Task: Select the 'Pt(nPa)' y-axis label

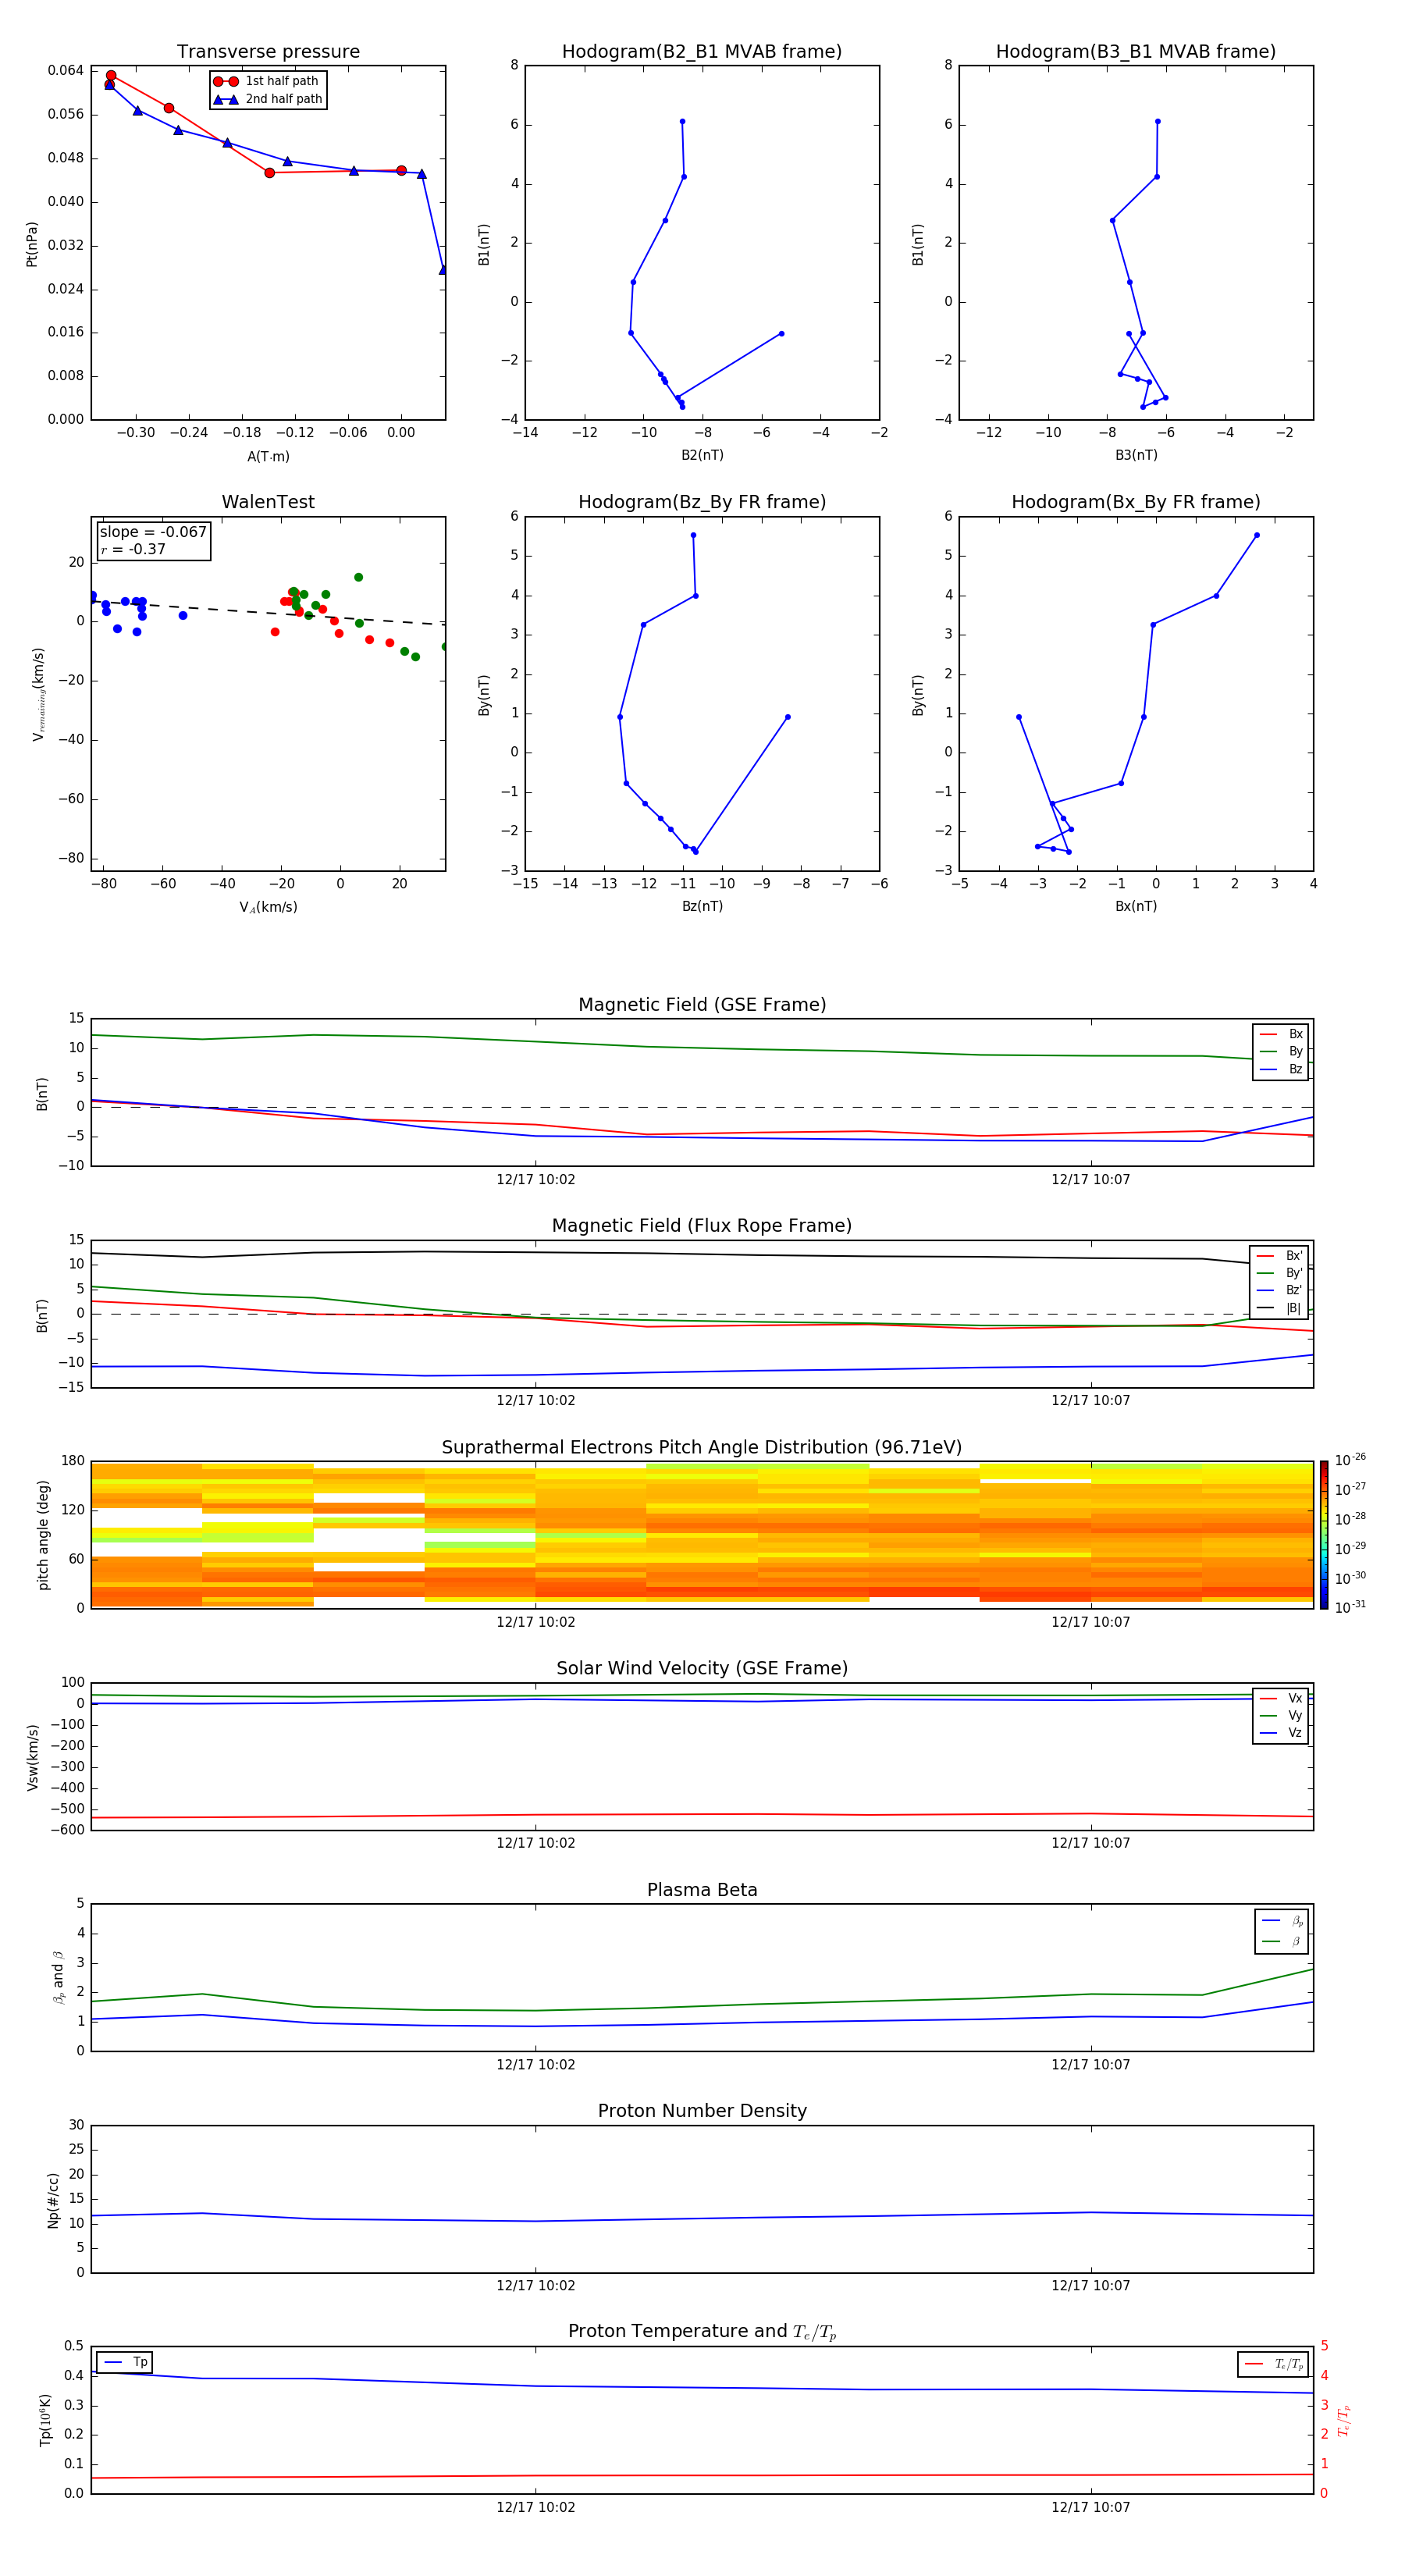Action: coord(32,243)
